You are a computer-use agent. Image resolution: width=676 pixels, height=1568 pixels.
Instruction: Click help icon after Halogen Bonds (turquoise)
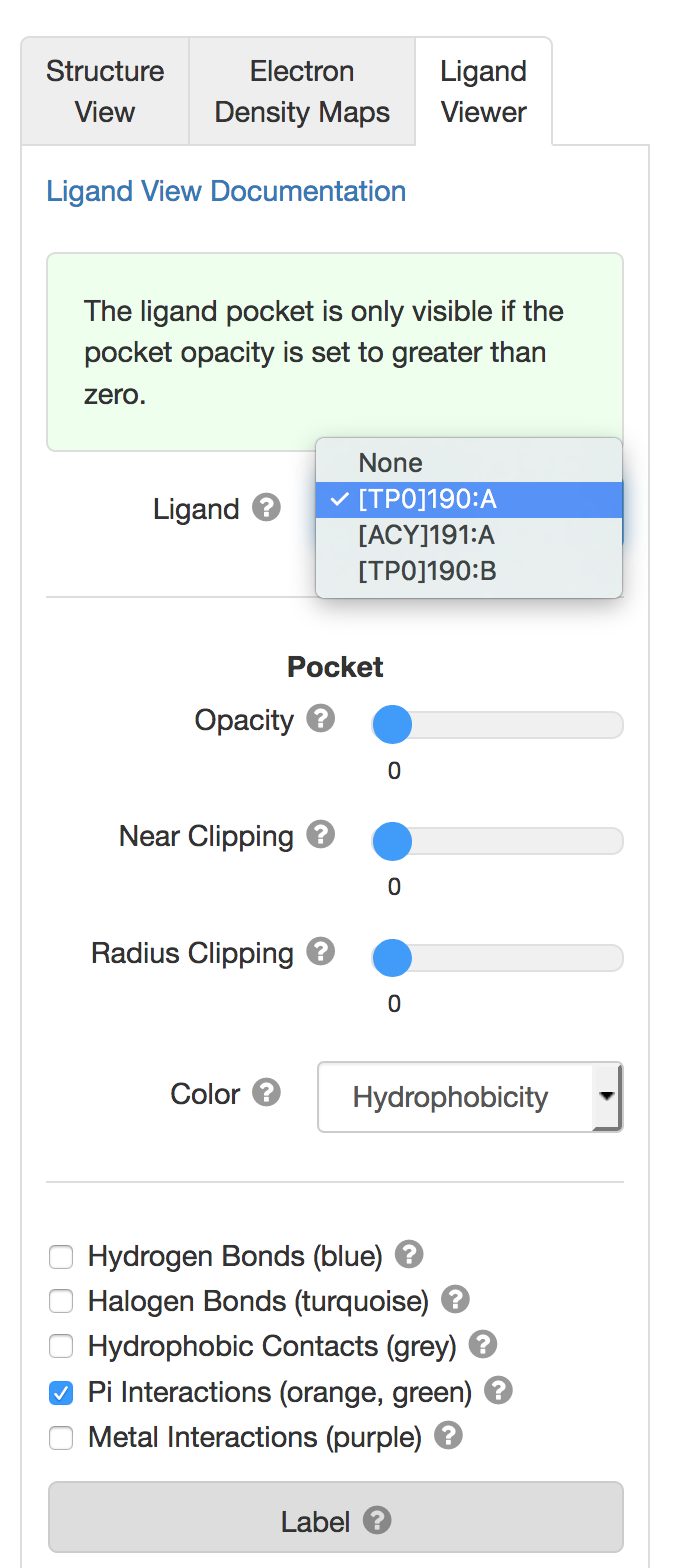(x=455, y=1300)
